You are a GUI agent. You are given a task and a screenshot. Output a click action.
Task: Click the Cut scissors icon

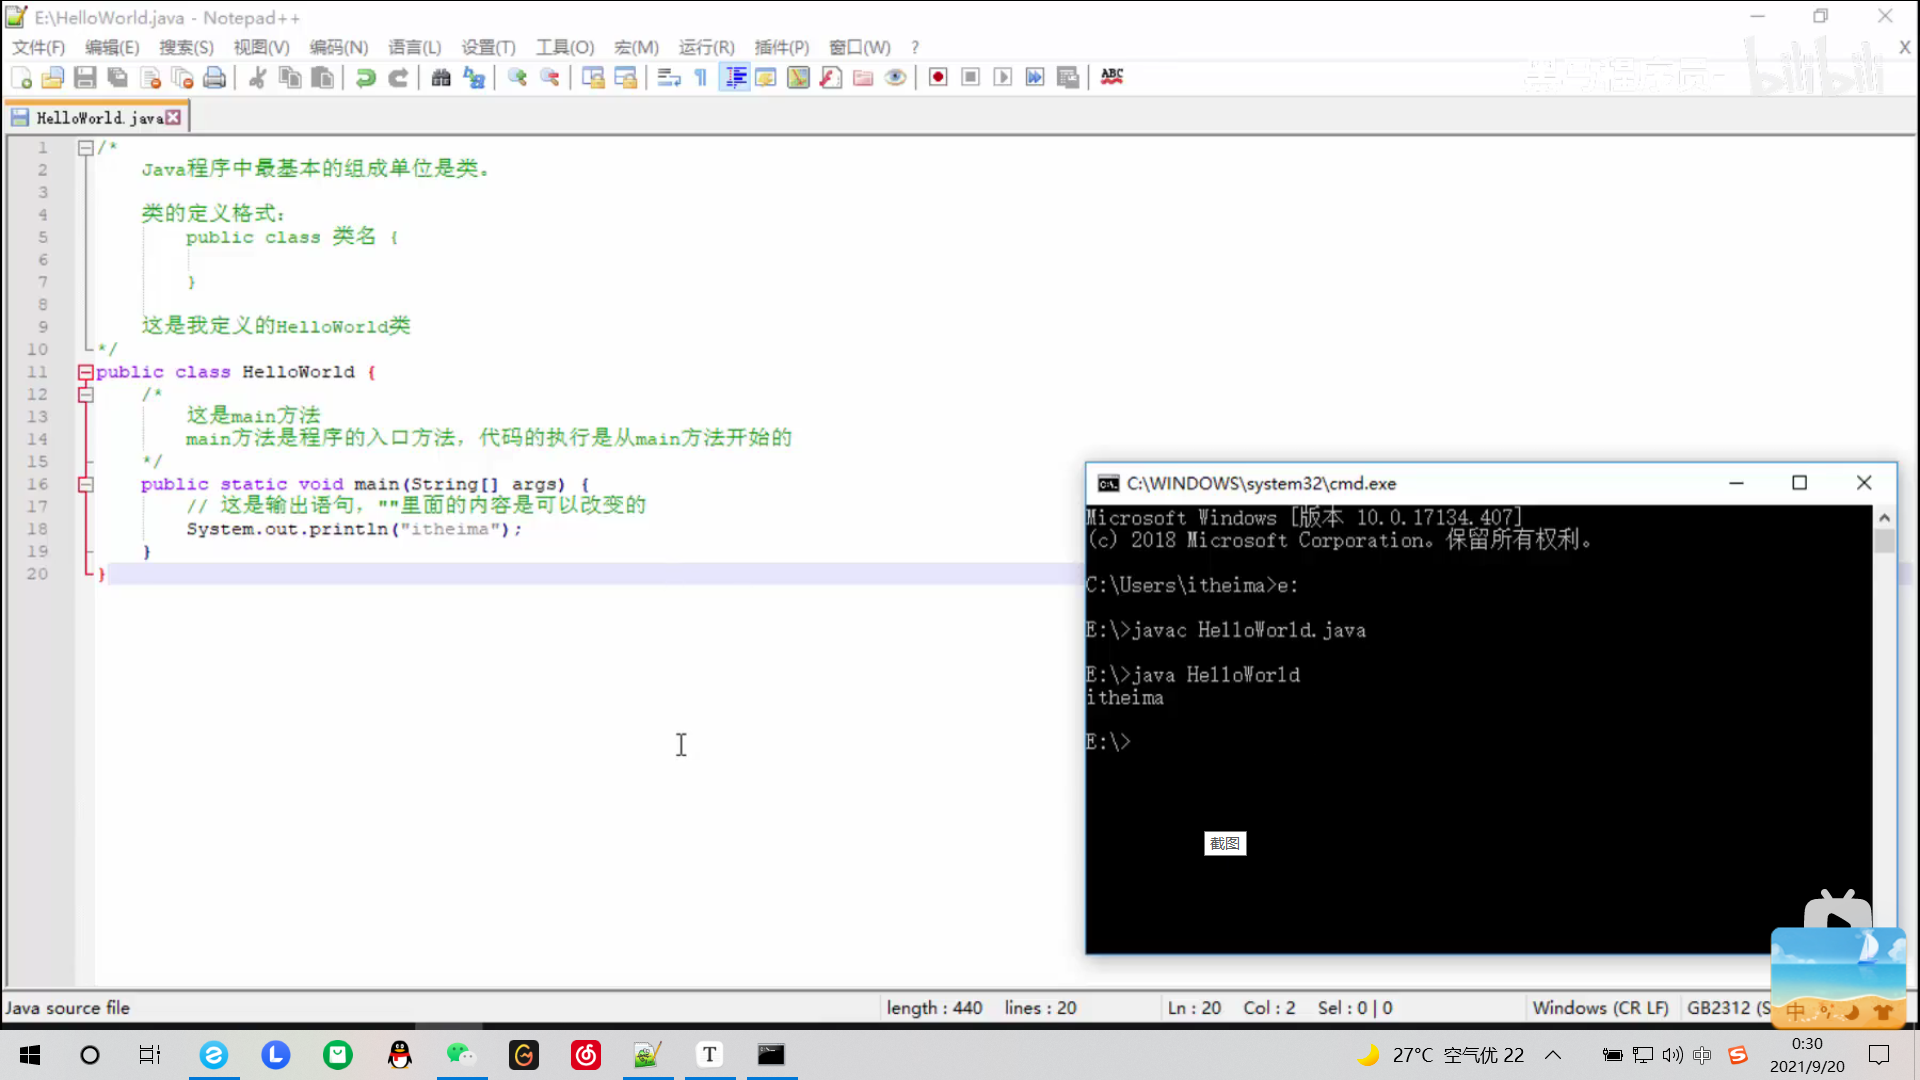click(x=257, y=78)
